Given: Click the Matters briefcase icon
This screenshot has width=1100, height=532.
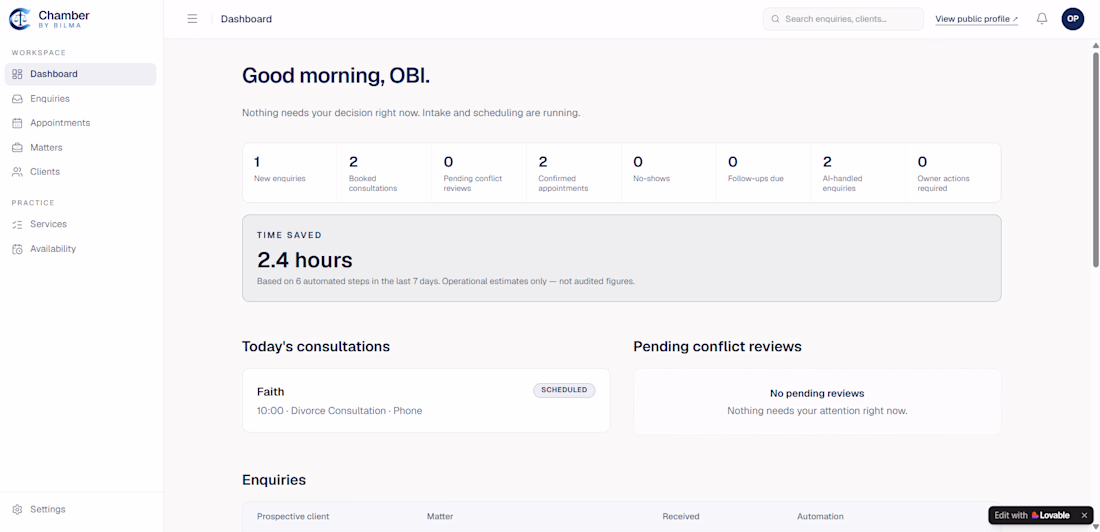Looking at the screenshot, I should (x=18, y=147).
